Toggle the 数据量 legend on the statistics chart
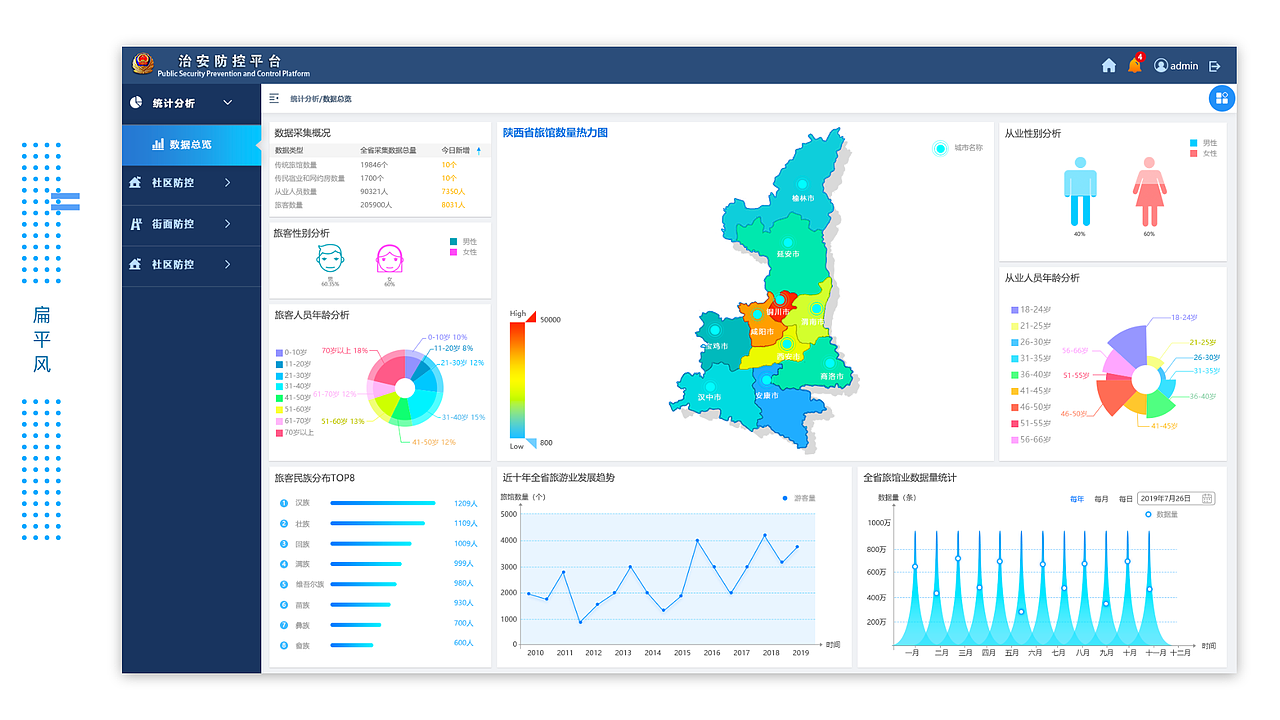This screenshot has height=720, width=1280. click(1161, 514)
